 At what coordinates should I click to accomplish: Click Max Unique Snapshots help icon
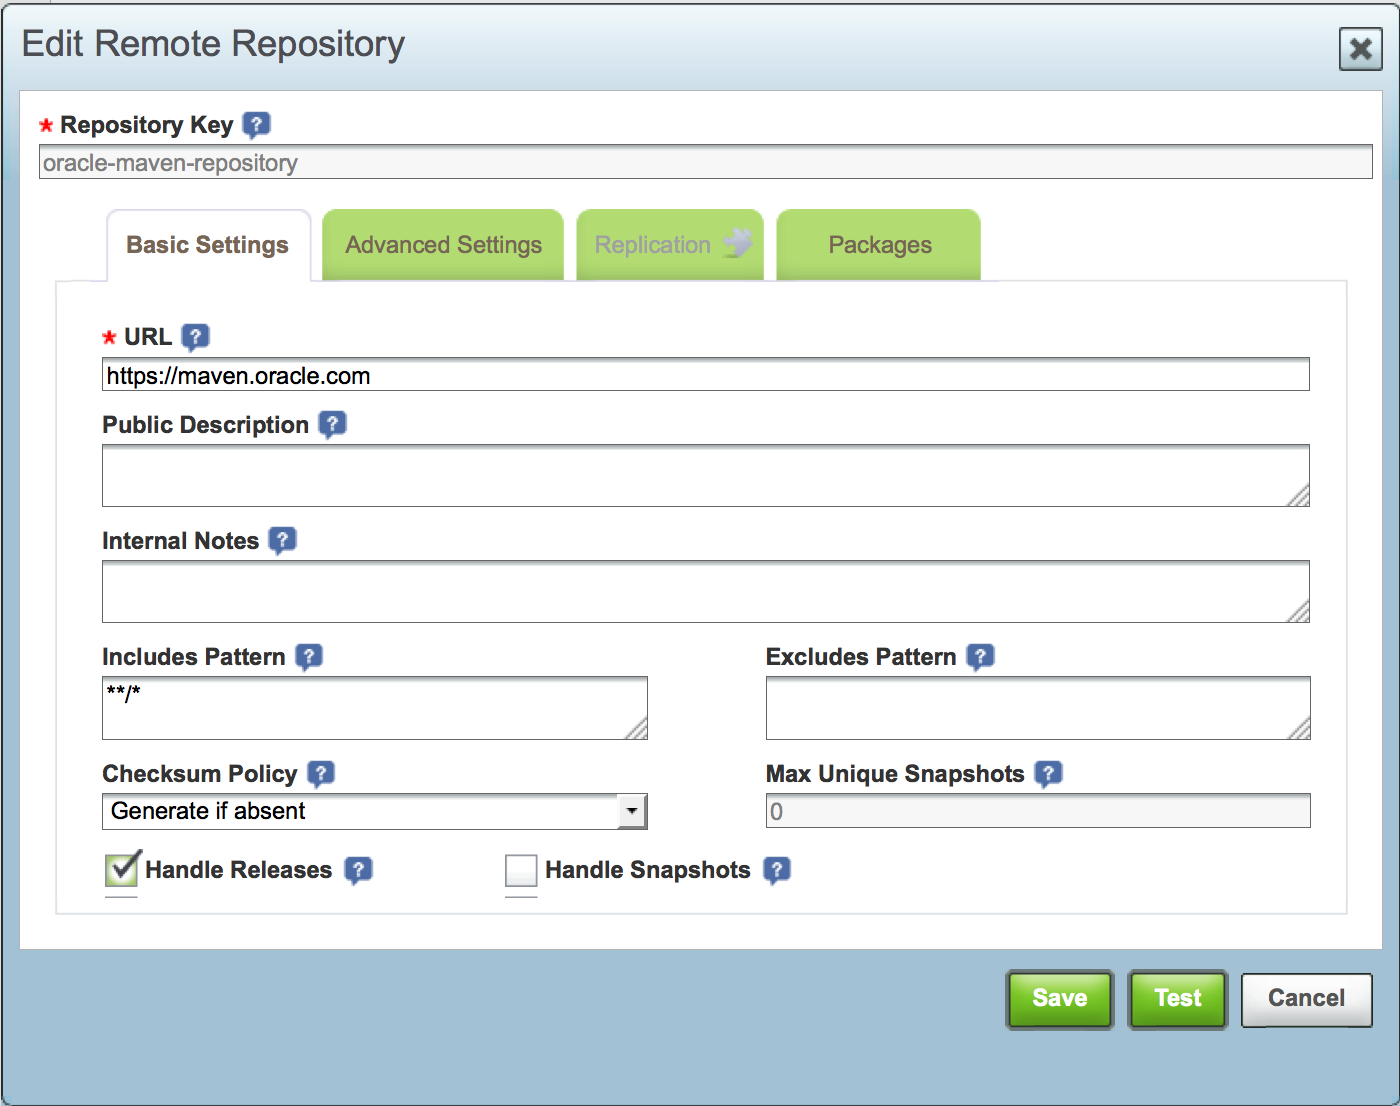pos(1048,773)
